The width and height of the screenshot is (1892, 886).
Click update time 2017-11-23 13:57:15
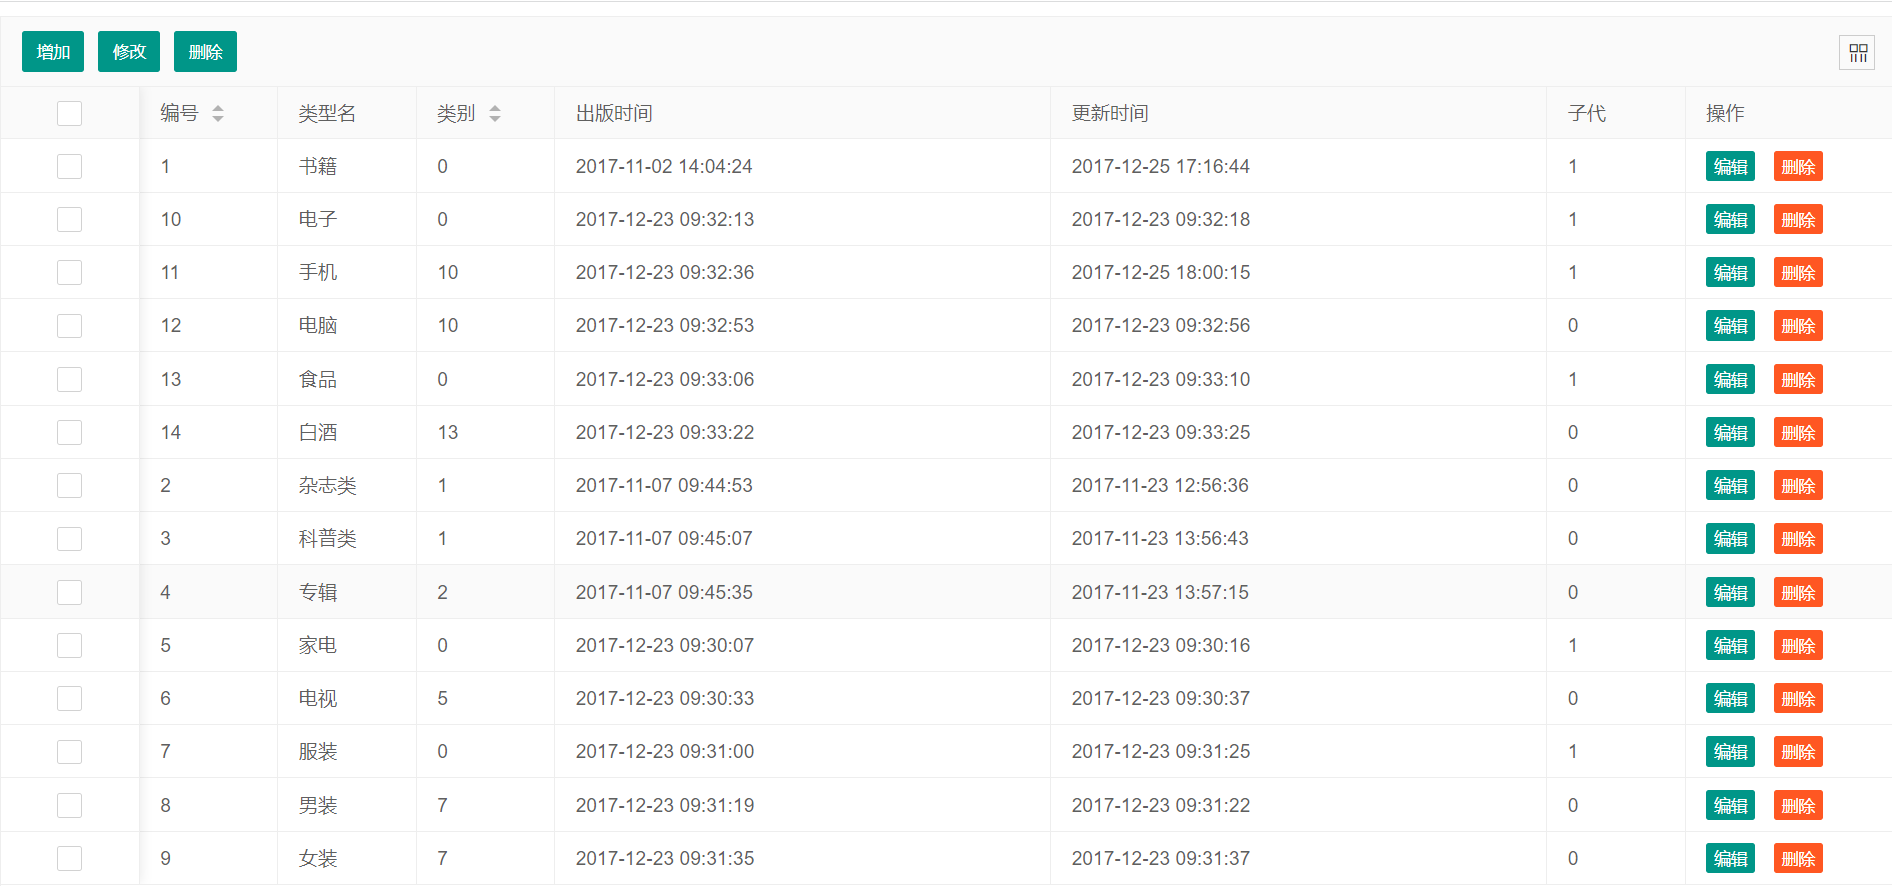coord(1160,592)
